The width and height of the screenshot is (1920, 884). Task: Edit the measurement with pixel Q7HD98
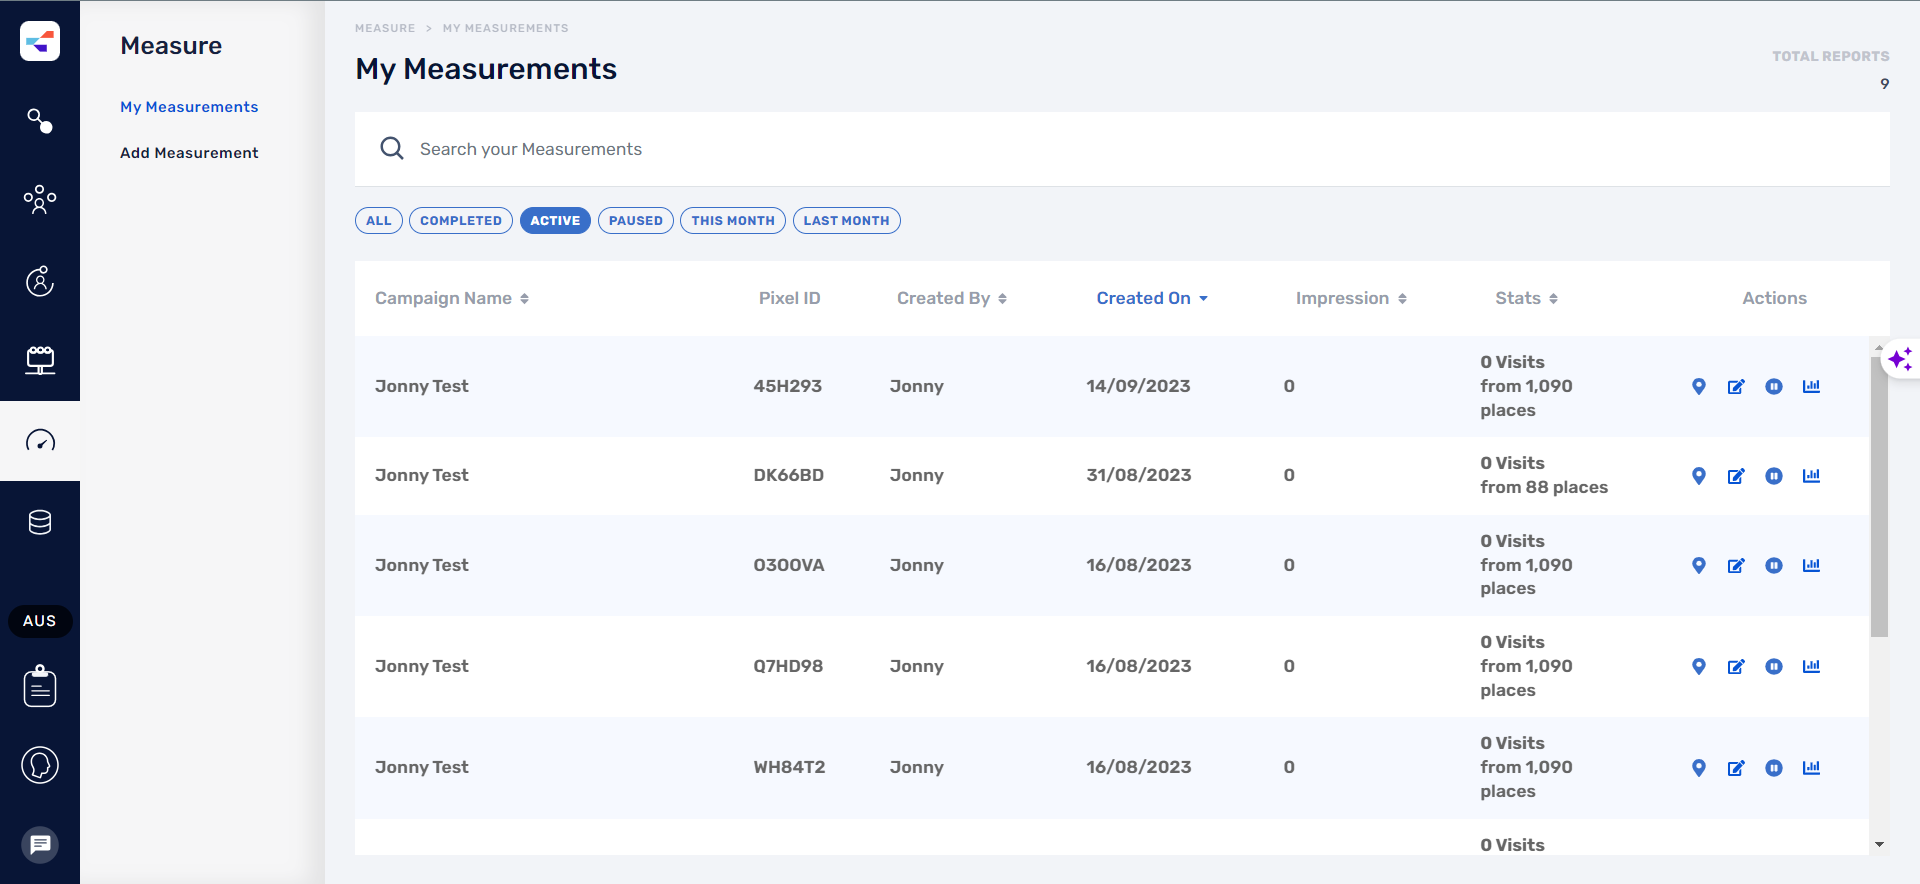1736,667
